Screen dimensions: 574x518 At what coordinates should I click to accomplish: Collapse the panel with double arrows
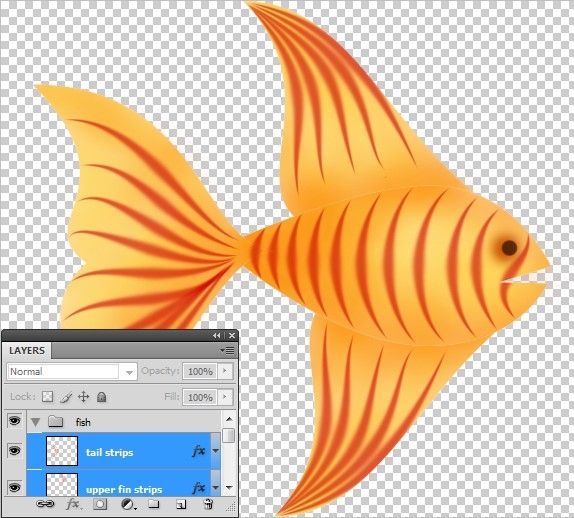tap(217, 335)
